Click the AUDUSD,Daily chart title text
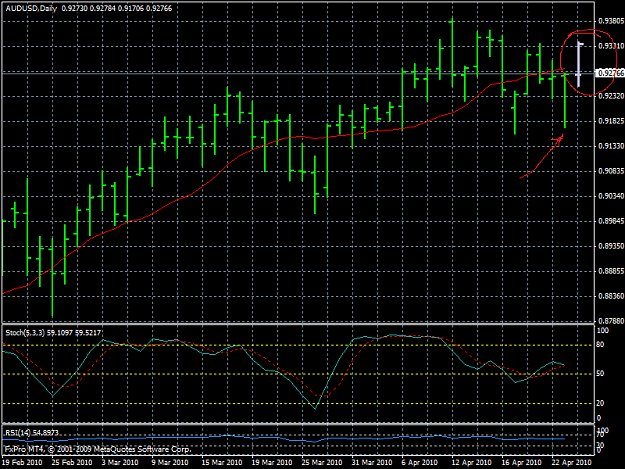This screenshot has height=469, width=625. [31, 8]
